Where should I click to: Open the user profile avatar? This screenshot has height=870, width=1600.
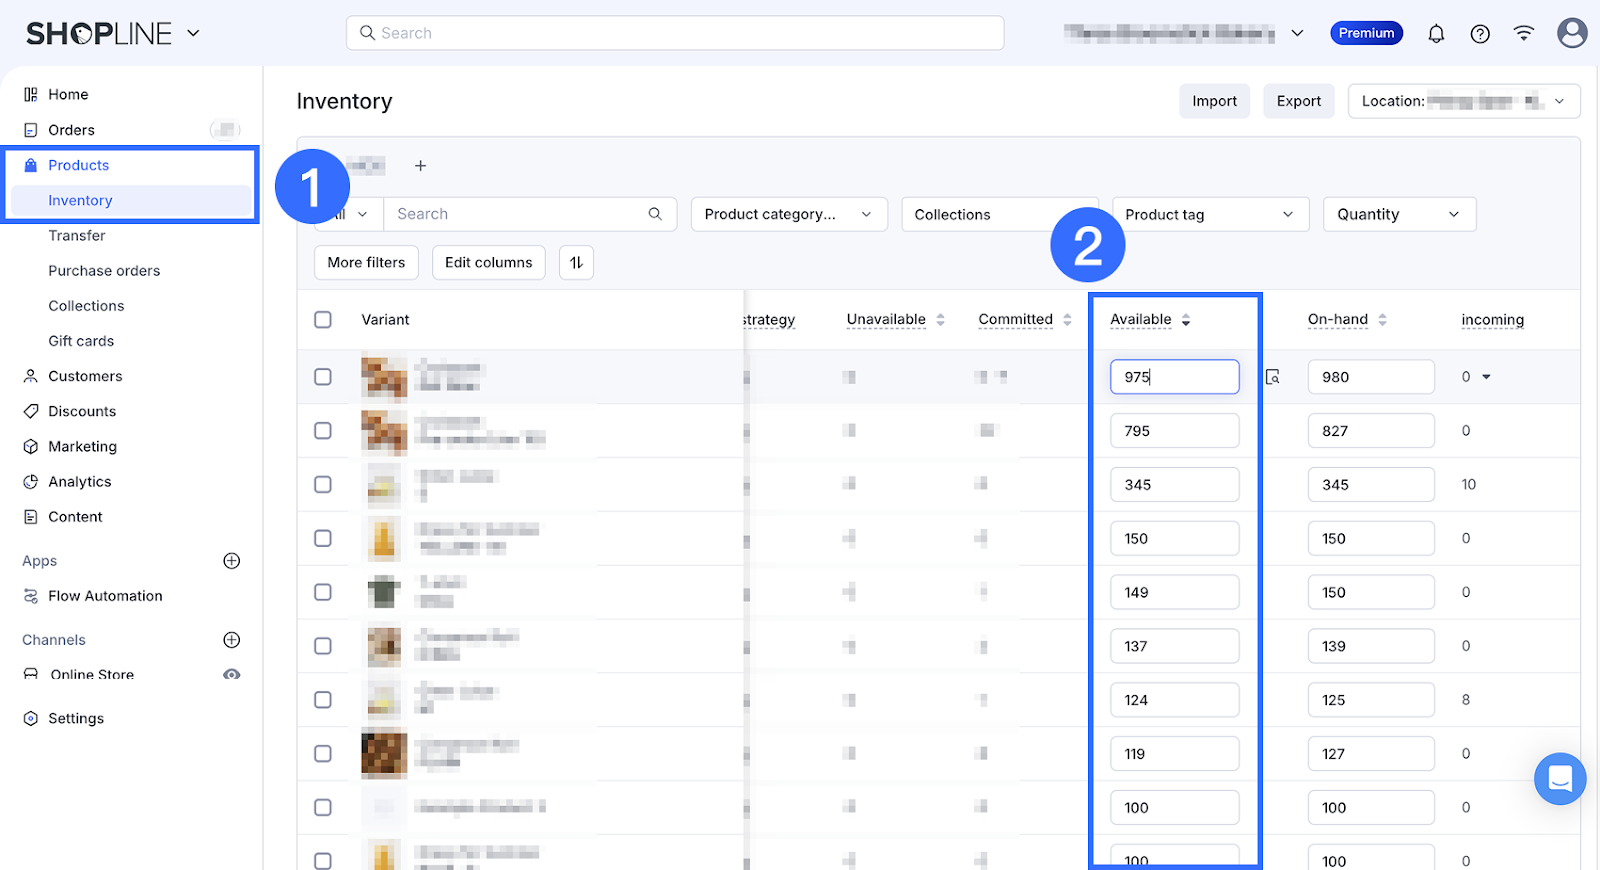tap(1572, 33)
